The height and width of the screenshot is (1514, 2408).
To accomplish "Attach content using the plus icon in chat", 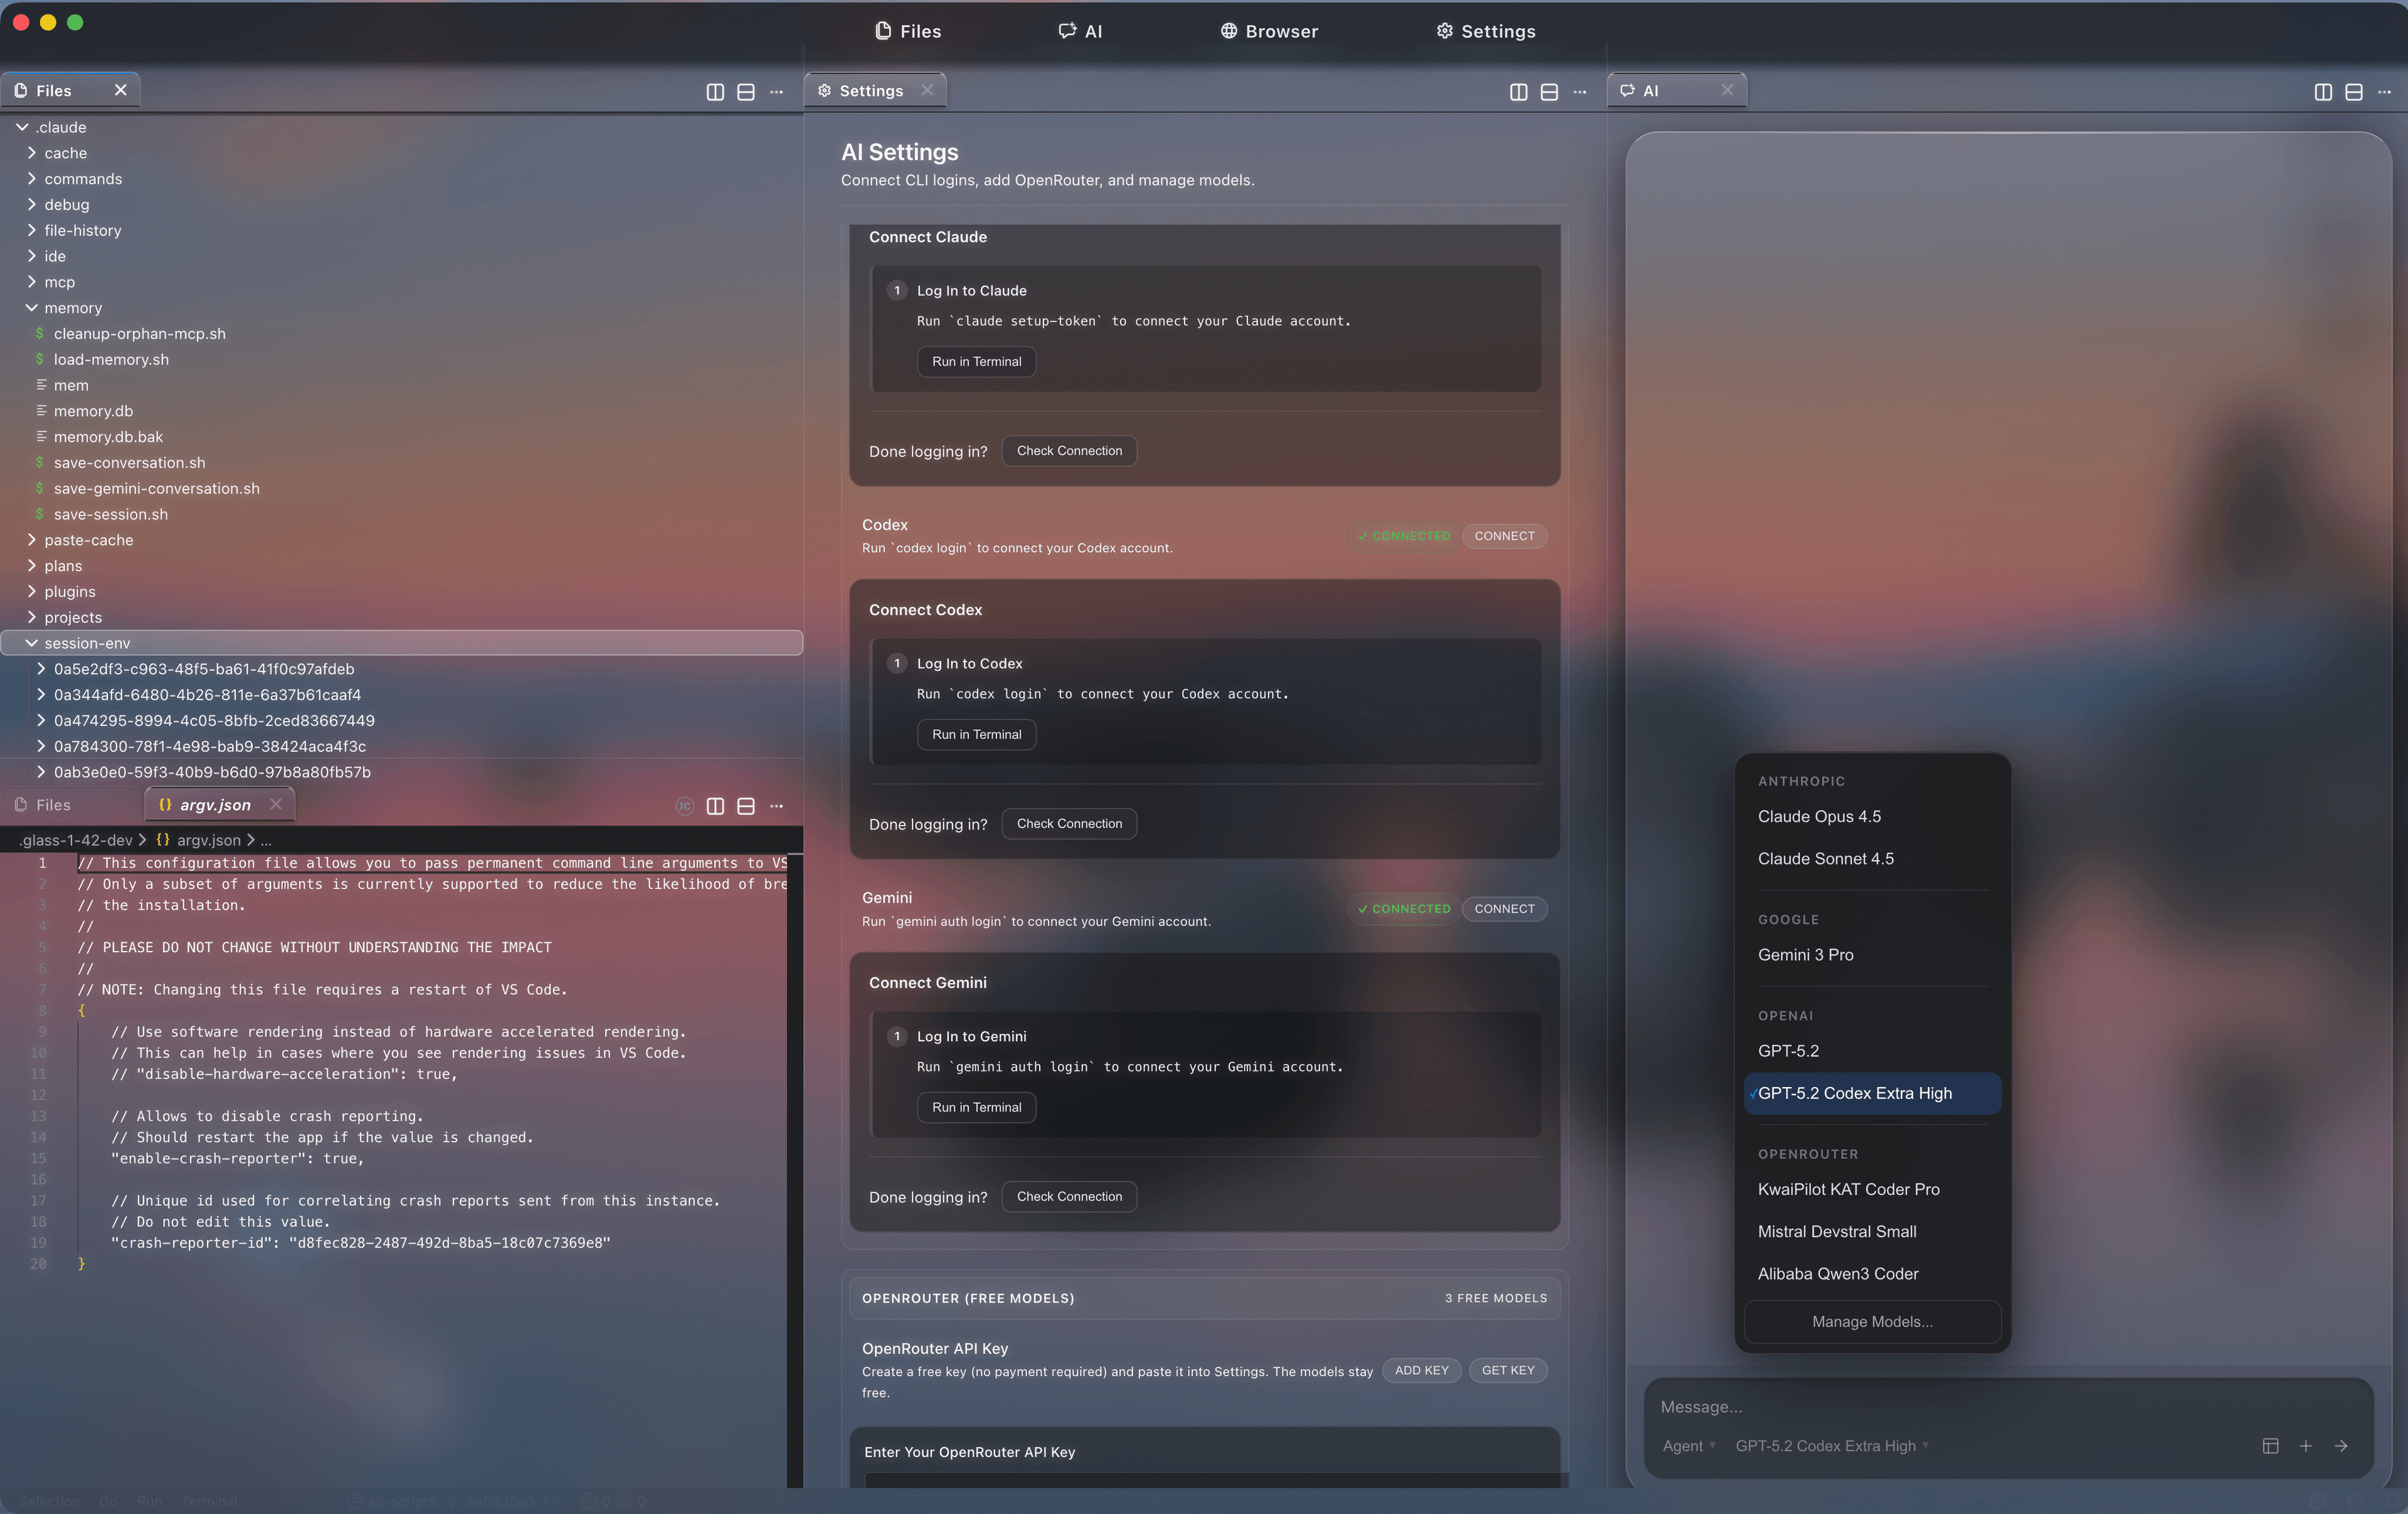I will tap(2305, 1446).
